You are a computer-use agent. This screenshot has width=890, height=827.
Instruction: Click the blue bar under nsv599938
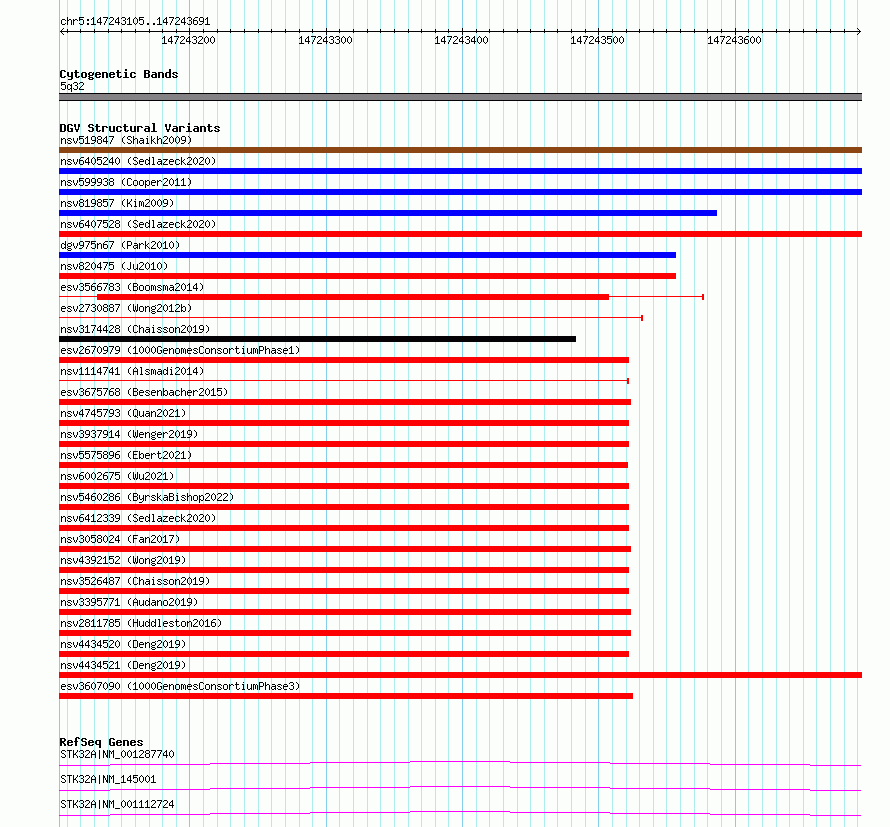460,192
